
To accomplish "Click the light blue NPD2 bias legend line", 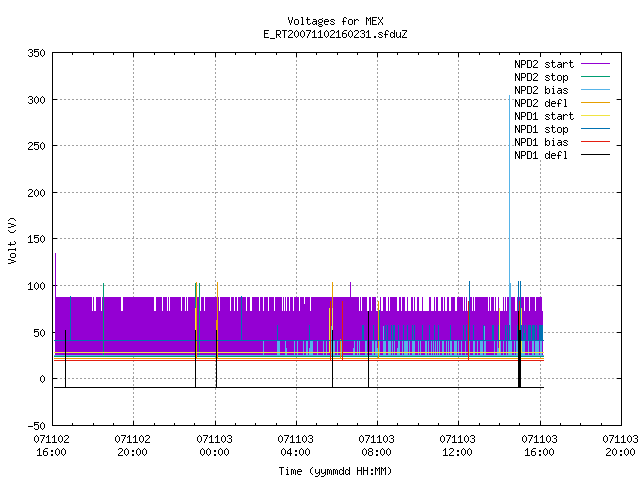I will click(x=595, y=90).
